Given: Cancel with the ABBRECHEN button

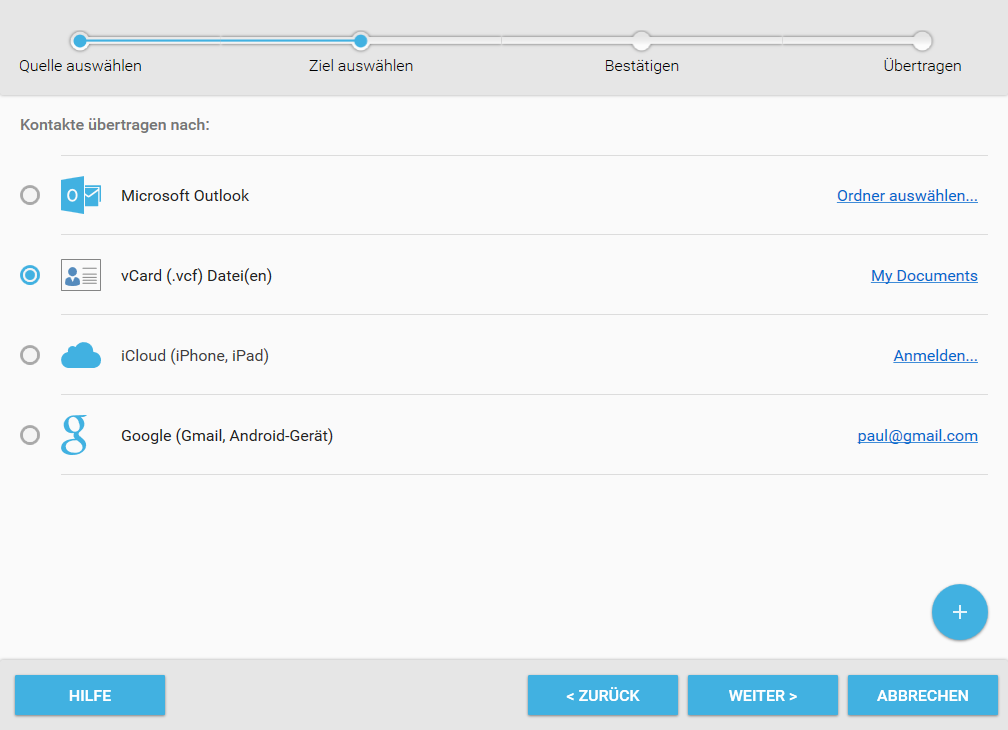Looking at the screenshot, I should (922, 695).
